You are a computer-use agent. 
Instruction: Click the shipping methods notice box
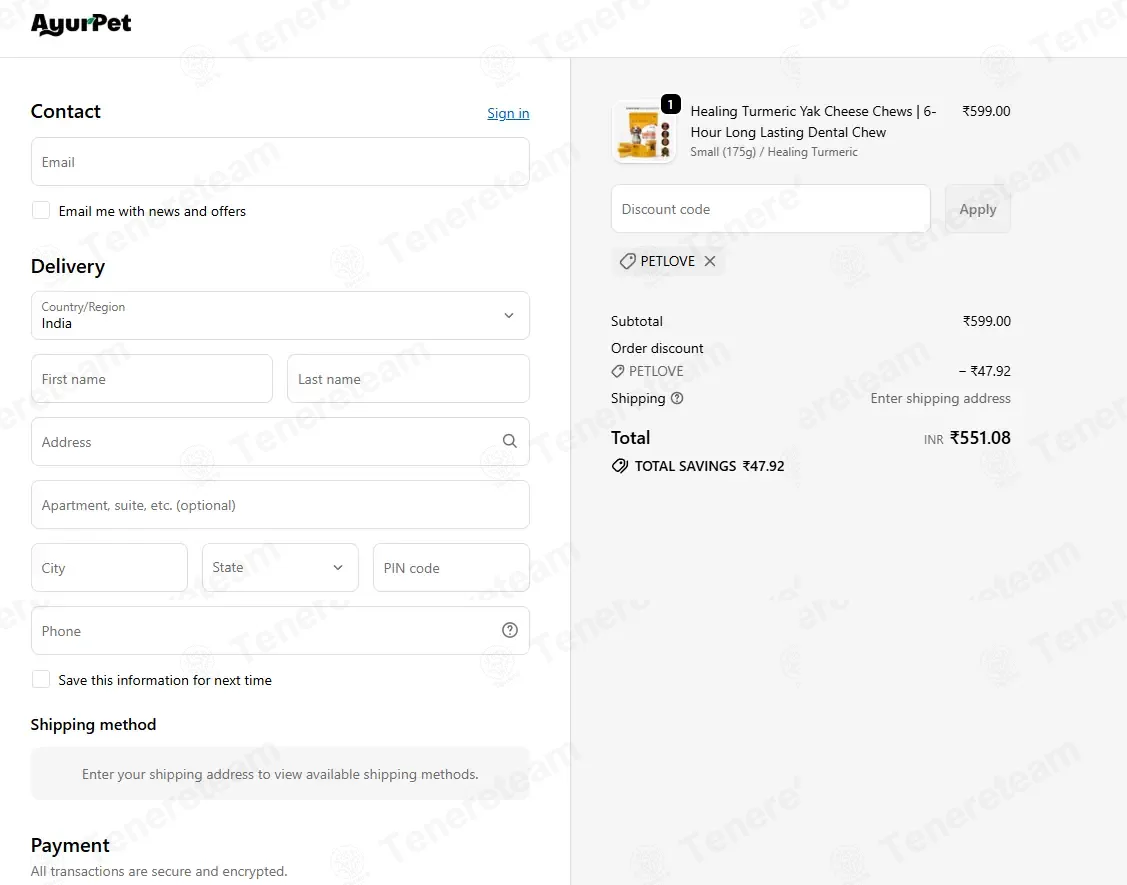[x=280, y=774]
